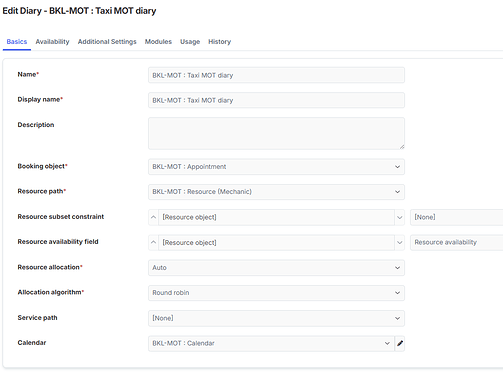Open the Booking object dropdown
Viewport: 503px width, 375px height.
point(276,167)
